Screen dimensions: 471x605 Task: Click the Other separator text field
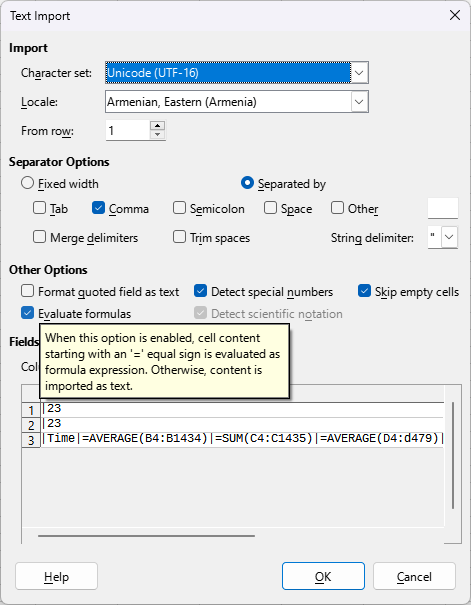point(443,208)
